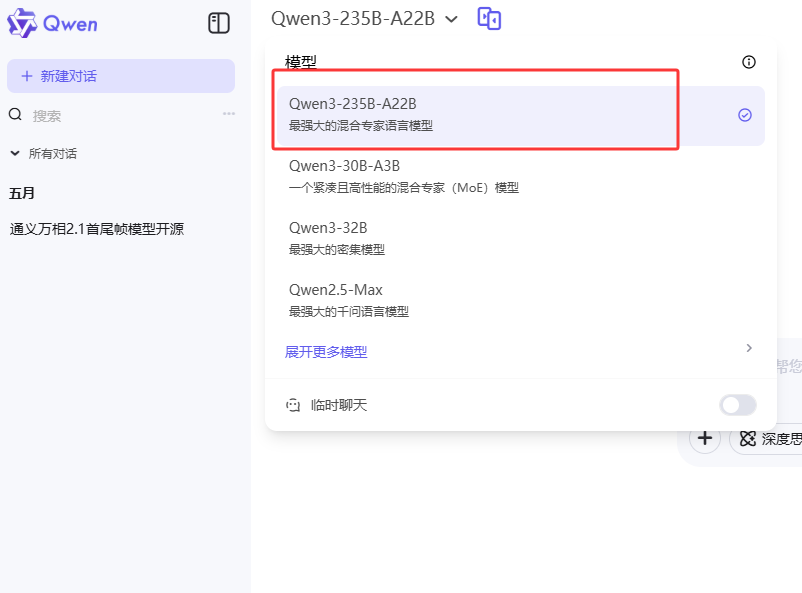
Task: Open the model comparison icon
Action: [x=489, y=19]
